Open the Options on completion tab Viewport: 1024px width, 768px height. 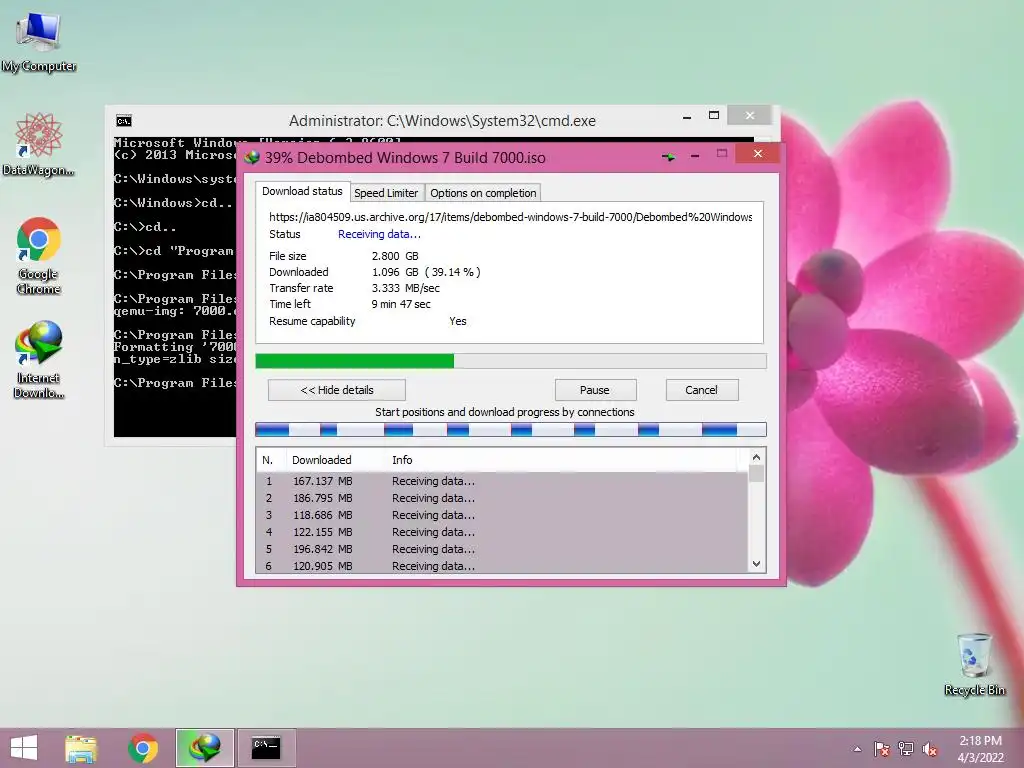[x=483, y=193]
